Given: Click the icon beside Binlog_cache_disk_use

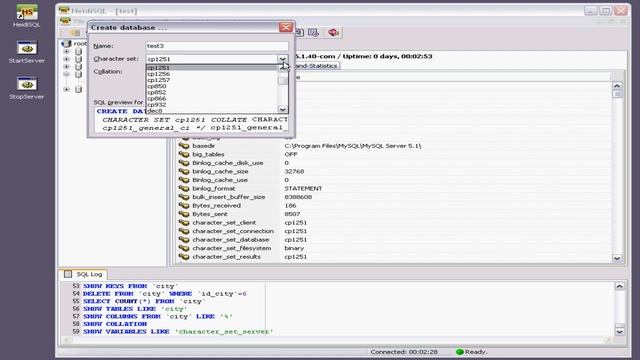Looking at the screenshot, I should pyautogui.click(x=184, y=163).
